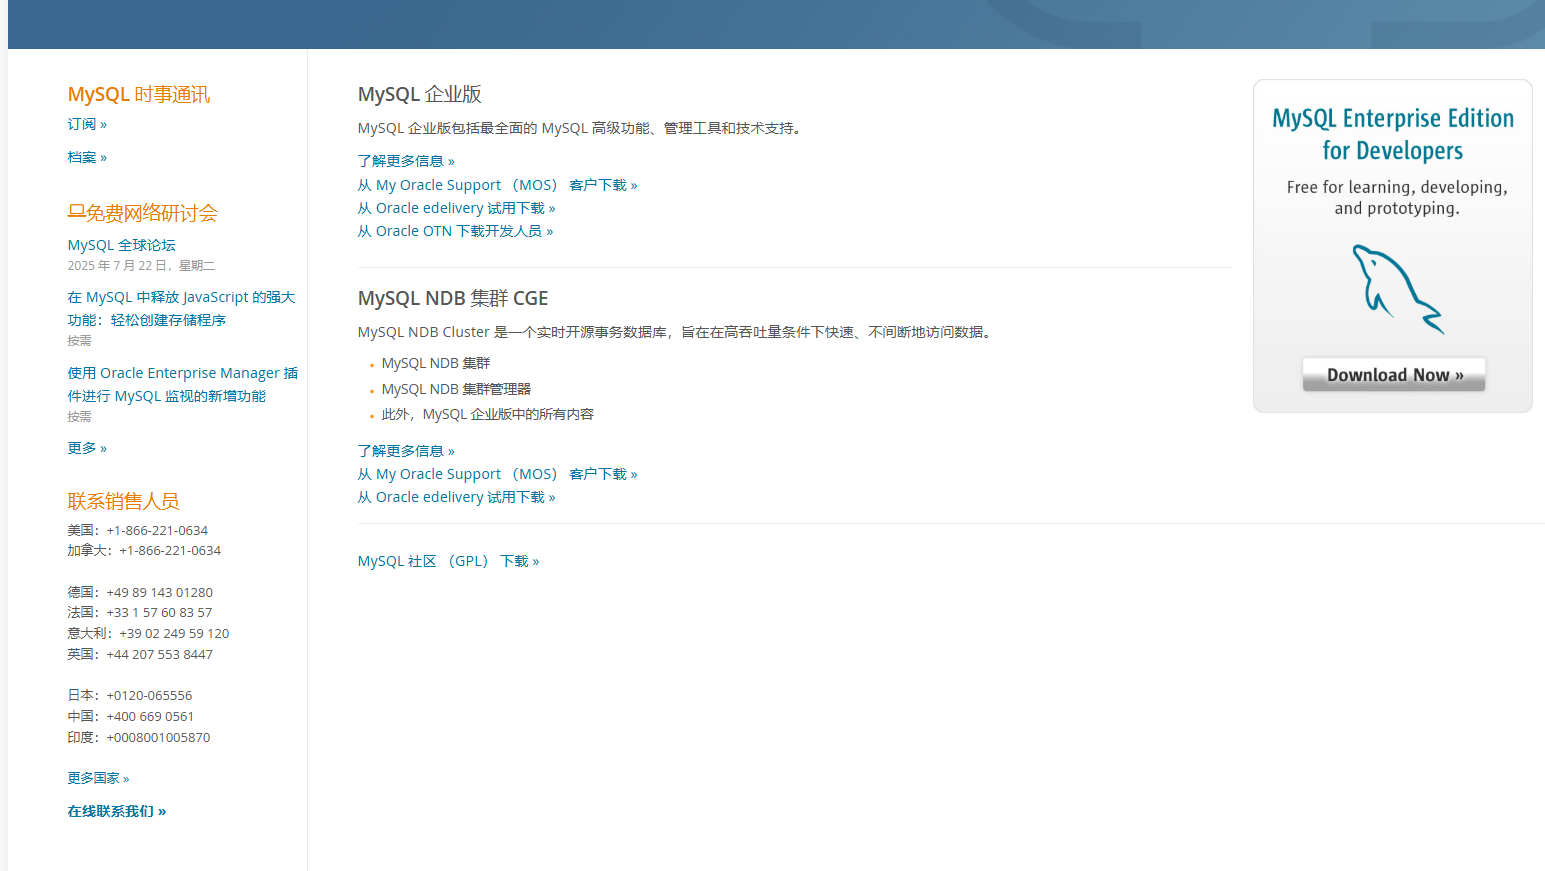Viewport: 1545px width, 871px height.
Task: Click 此外，MySQL 企业版中的所有内容 bullet item
Action: point(488,414)
